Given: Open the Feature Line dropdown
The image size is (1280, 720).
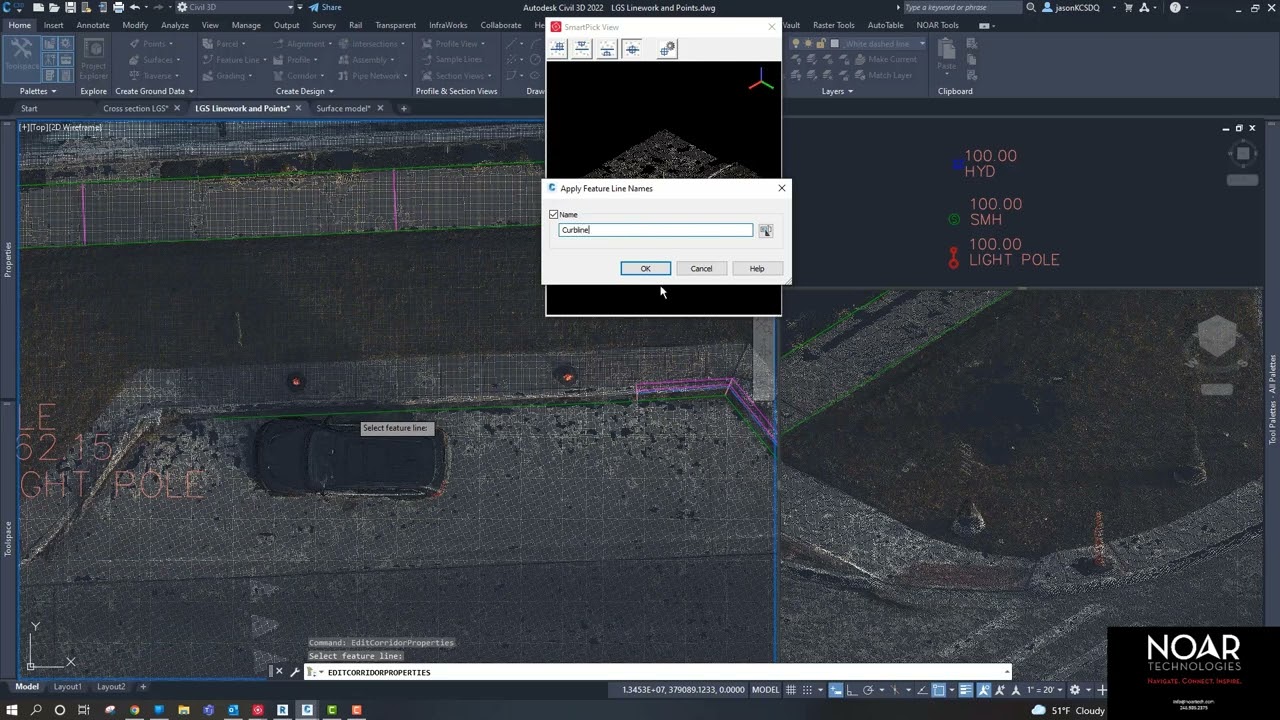Looking at the screenshot, I should [x=236, y=60].
